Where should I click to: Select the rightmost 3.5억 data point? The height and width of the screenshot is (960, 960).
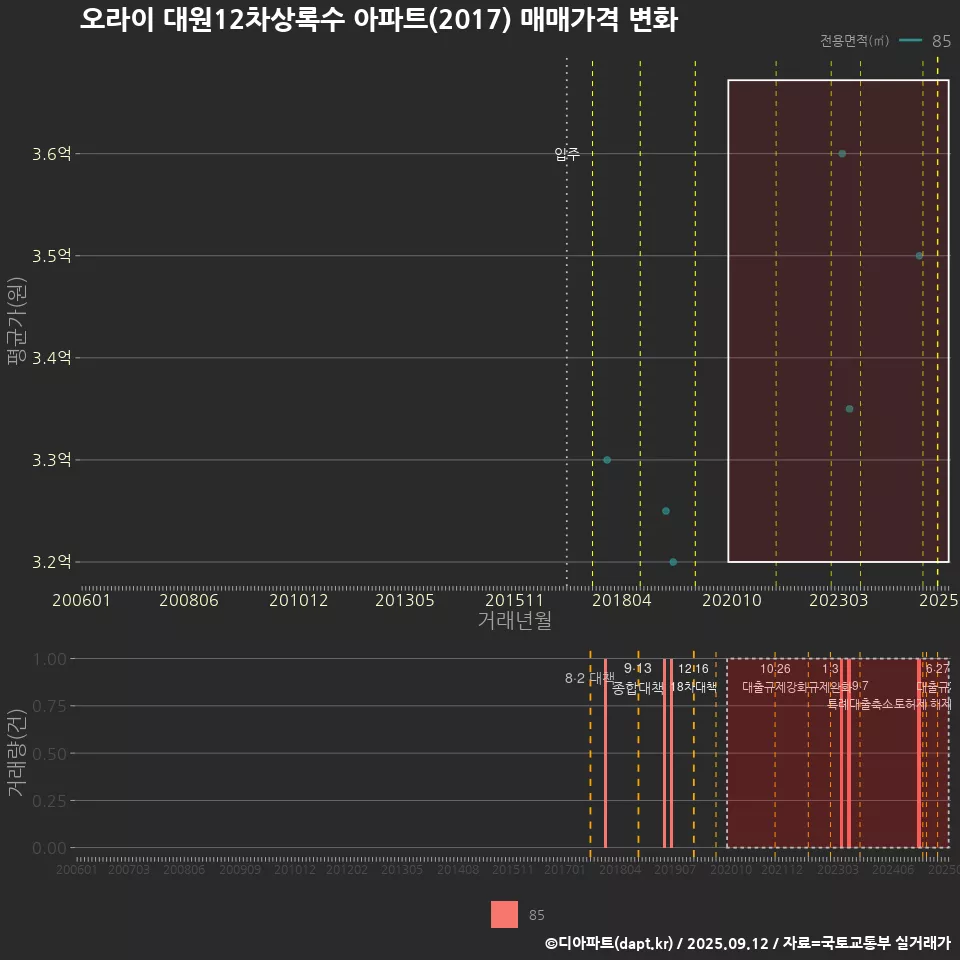click(x=918, y=256)
